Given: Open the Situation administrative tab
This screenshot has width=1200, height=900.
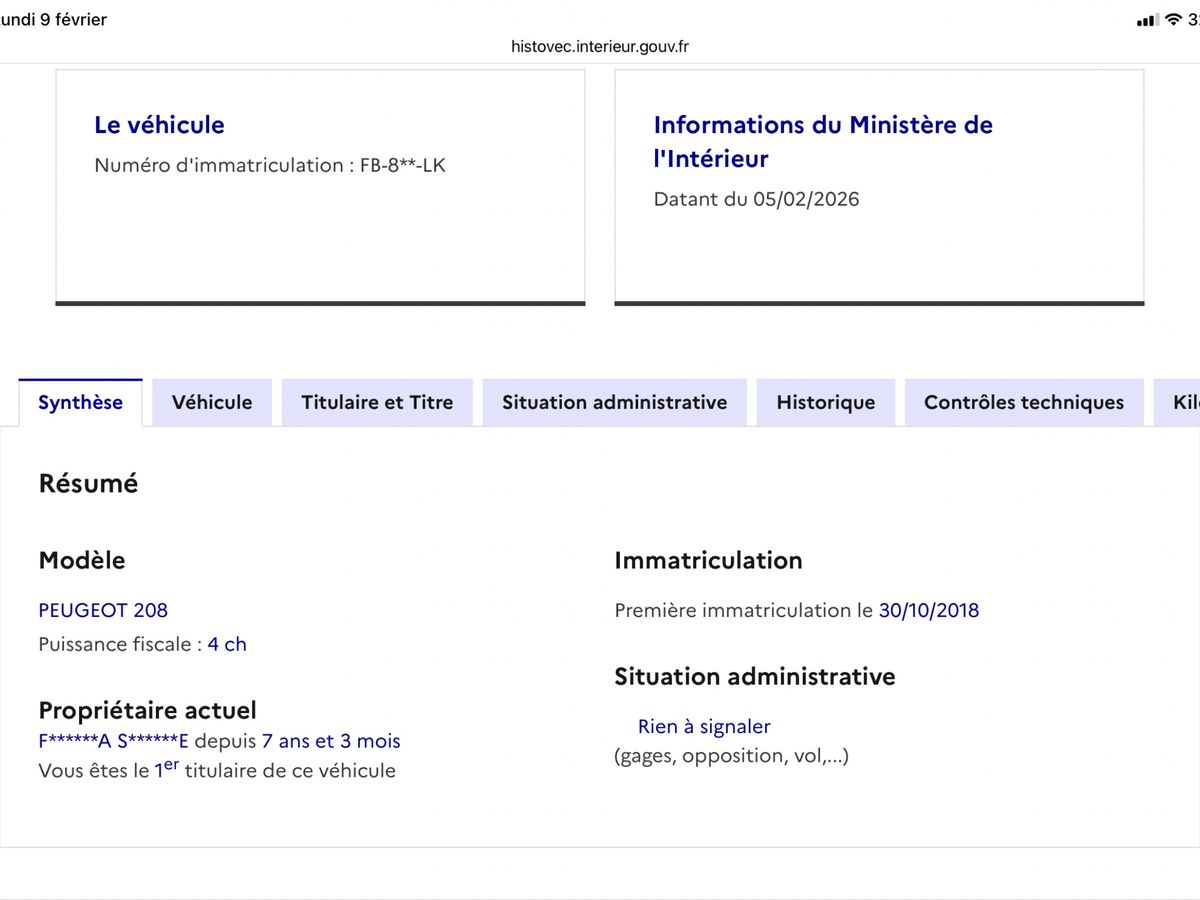Looking at the screenshot, I should 614,402.
